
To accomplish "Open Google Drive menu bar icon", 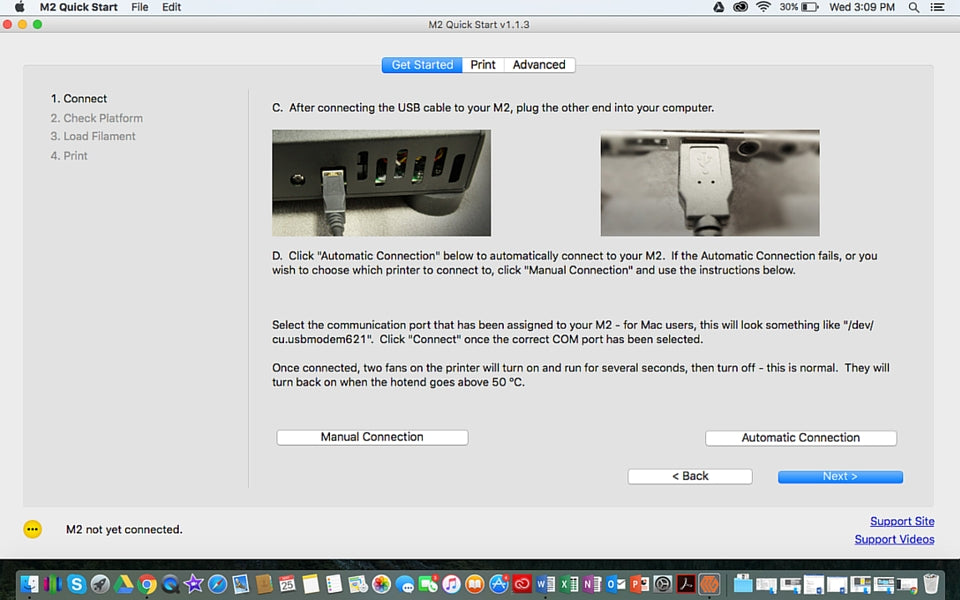I will pos(718,7).
